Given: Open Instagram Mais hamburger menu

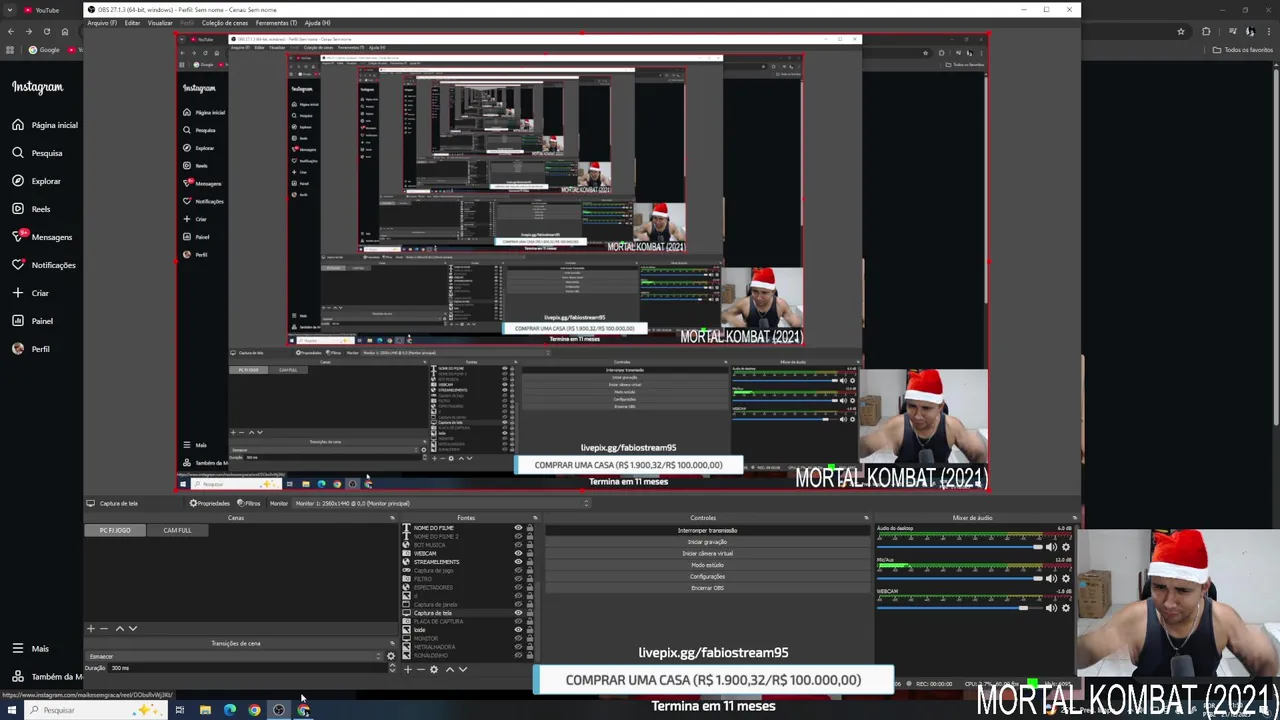Looking at the screenshot, I should [x=18, y=649].
